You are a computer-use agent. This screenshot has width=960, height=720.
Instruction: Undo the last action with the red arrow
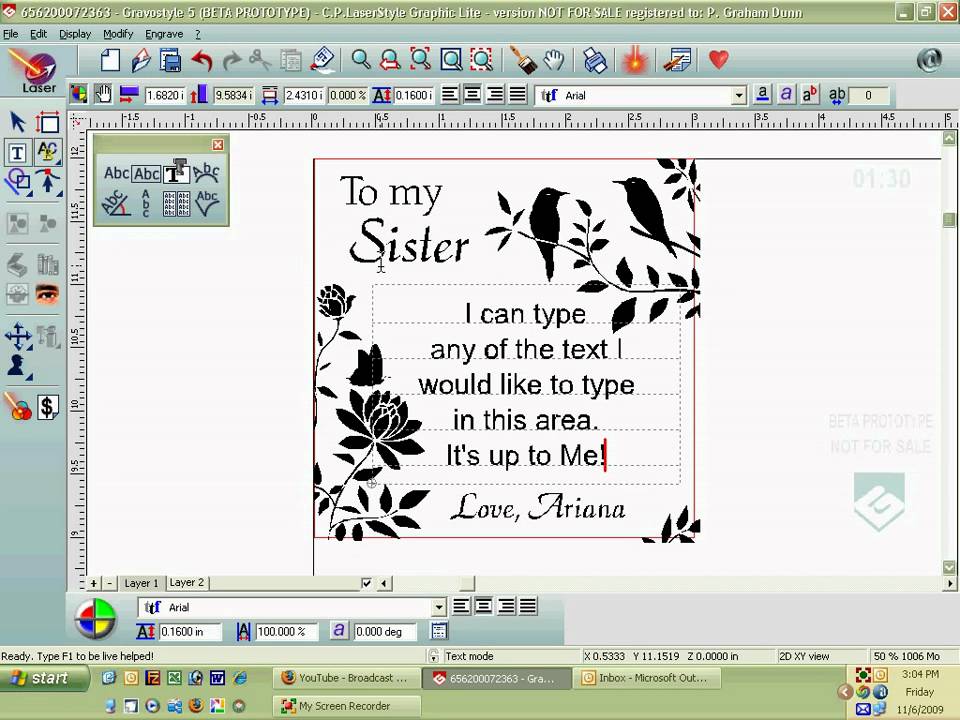(x=201, y=60)
